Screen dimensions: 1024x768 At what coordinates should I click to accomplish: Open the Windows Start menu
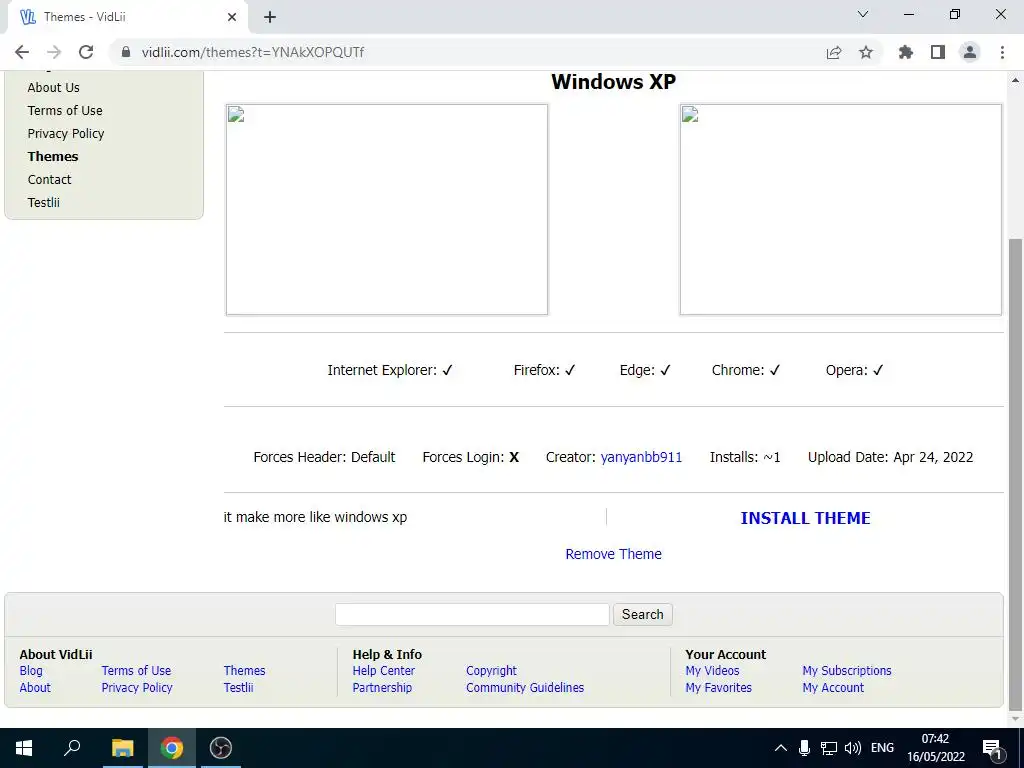click(24, 748)
